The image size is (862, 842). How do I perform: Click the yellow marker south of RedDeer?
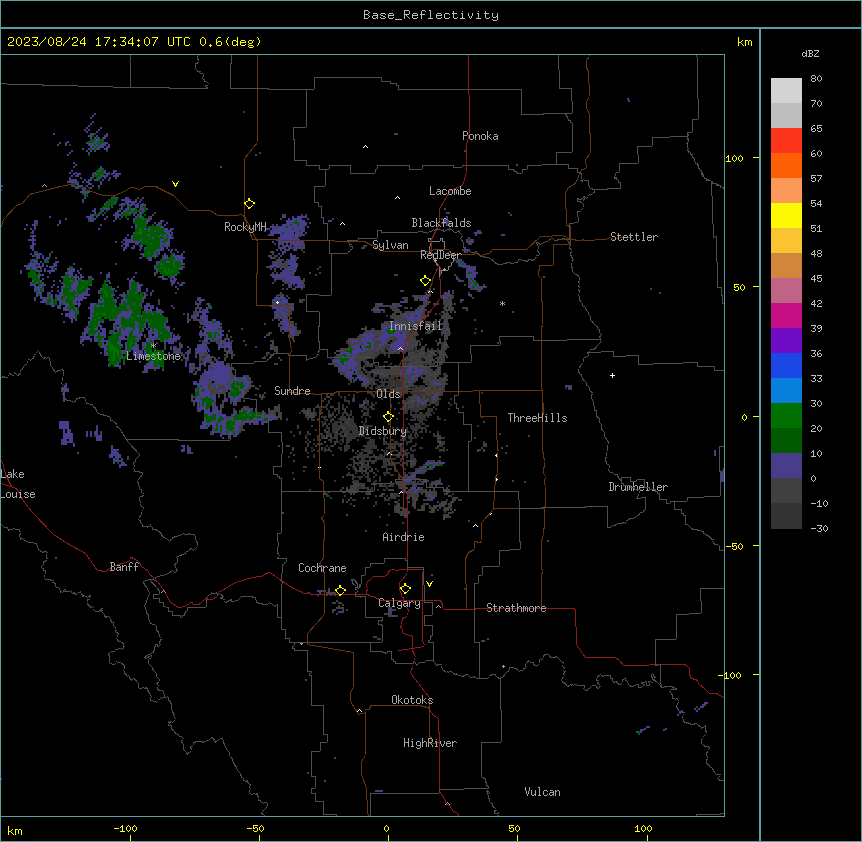[x=426, y=281]
